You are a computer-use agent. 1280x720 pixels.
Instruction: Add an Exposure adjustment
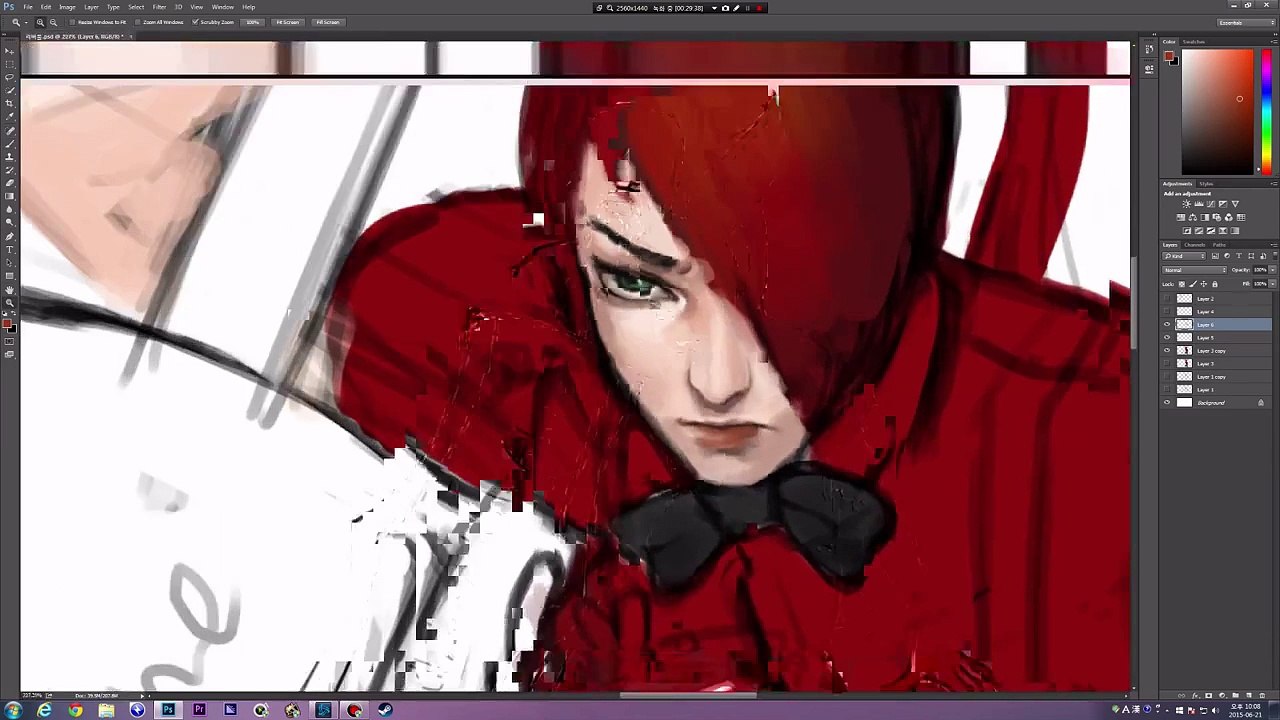1223,204
